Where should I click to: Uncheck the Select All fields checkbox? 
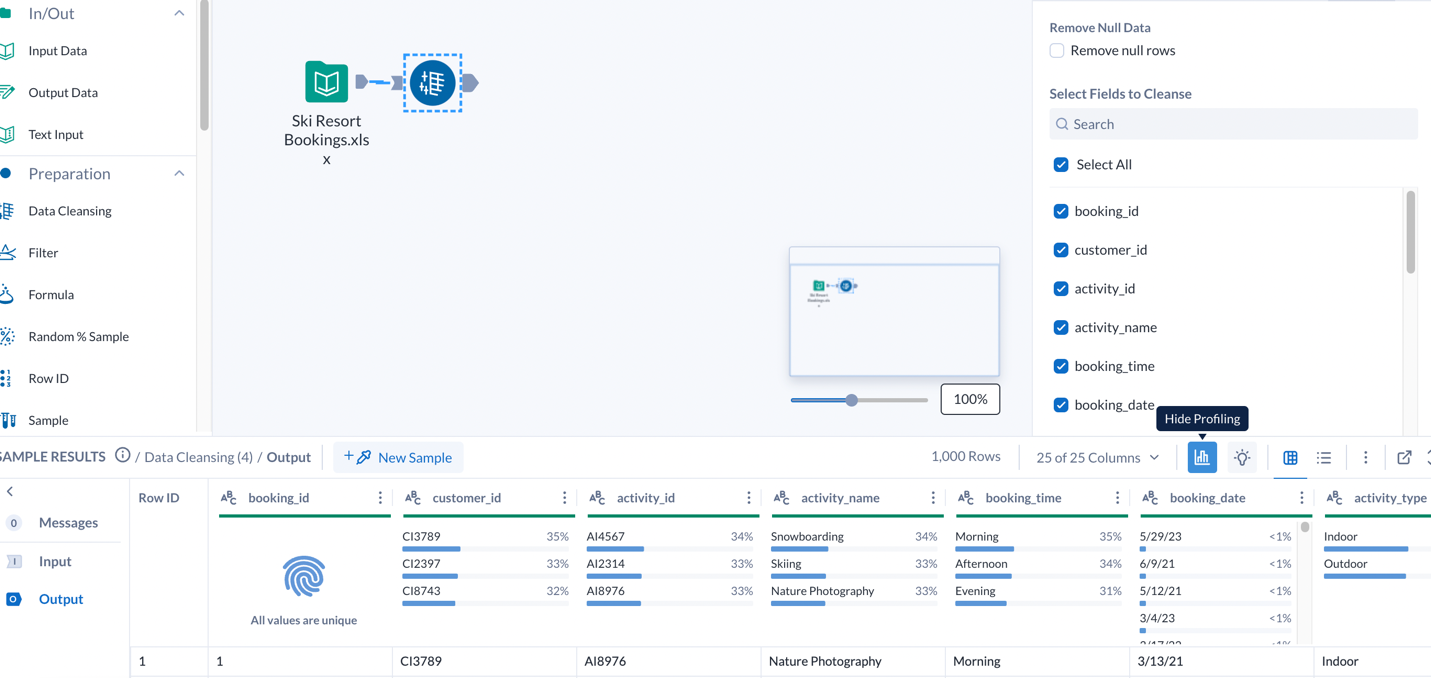[1060, 164]
